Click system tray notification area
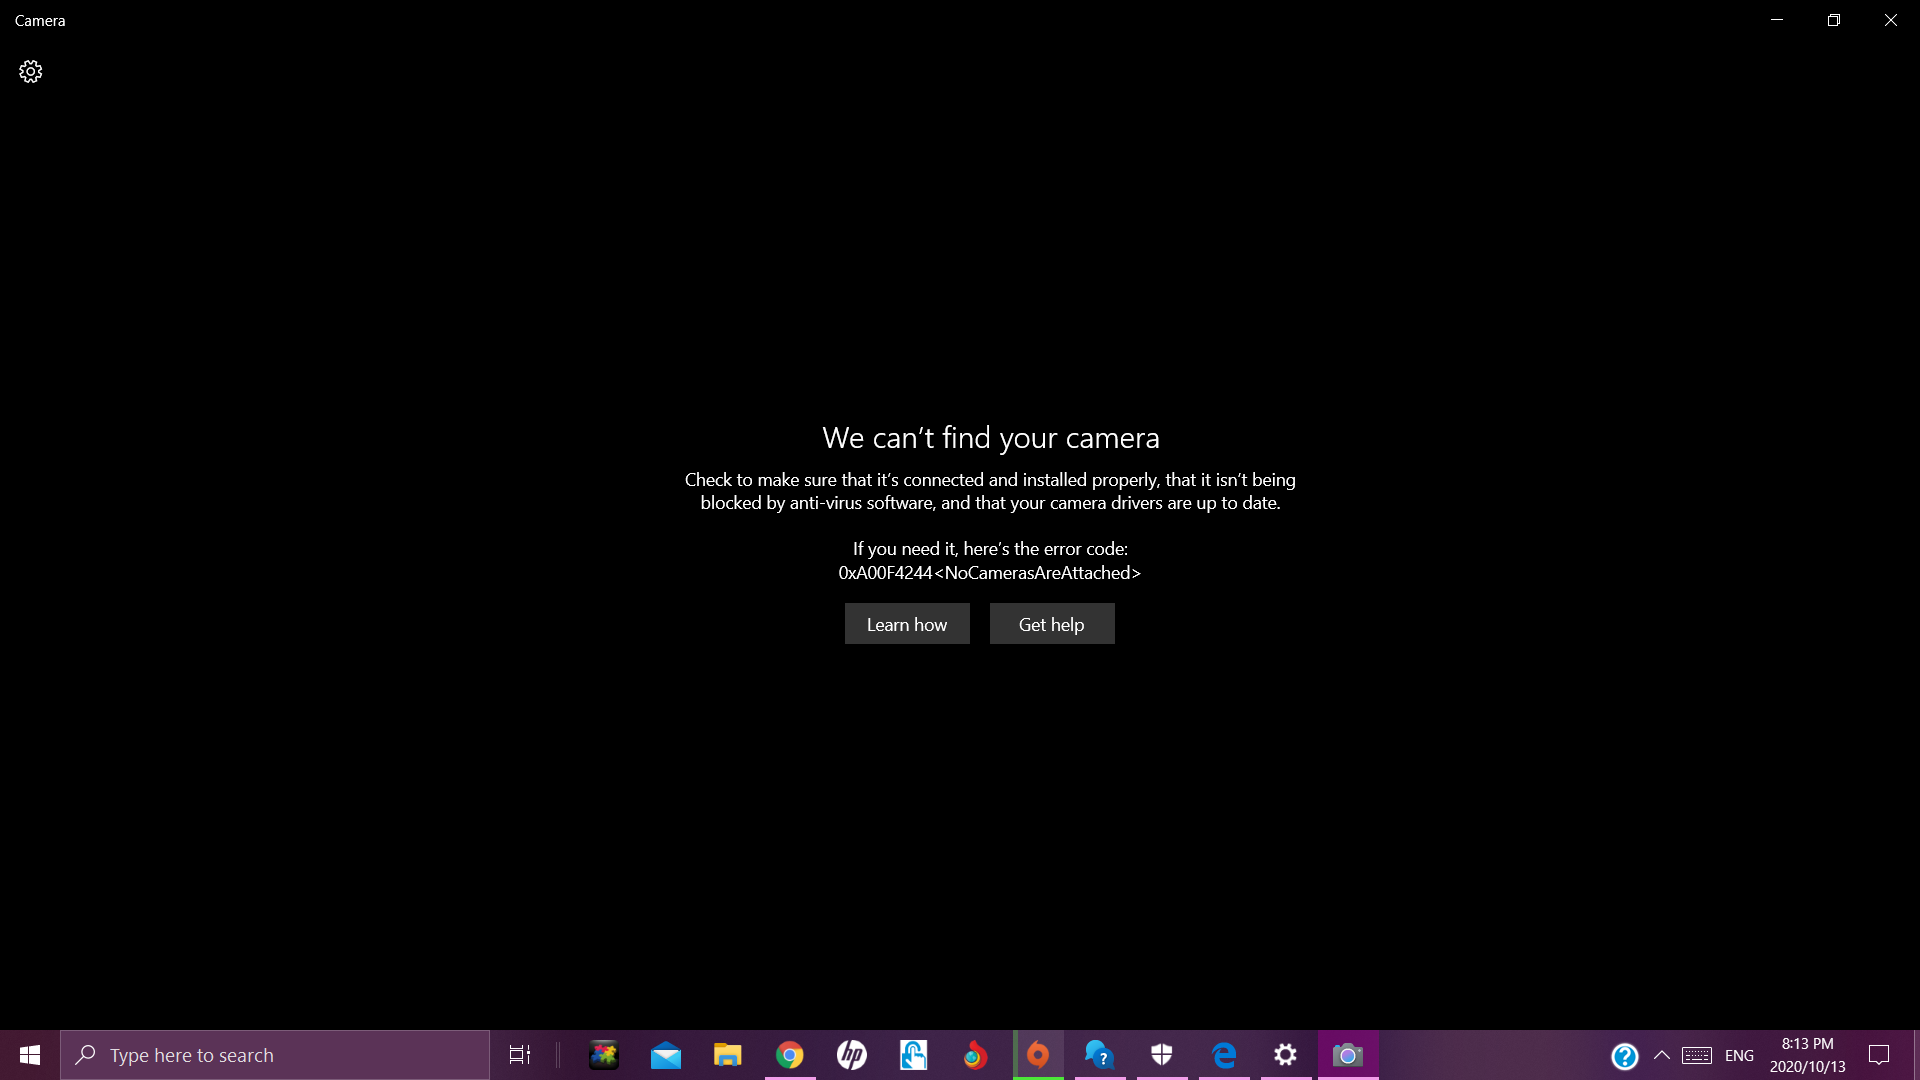1920x1080 pixels. tap(1662, 1055)
